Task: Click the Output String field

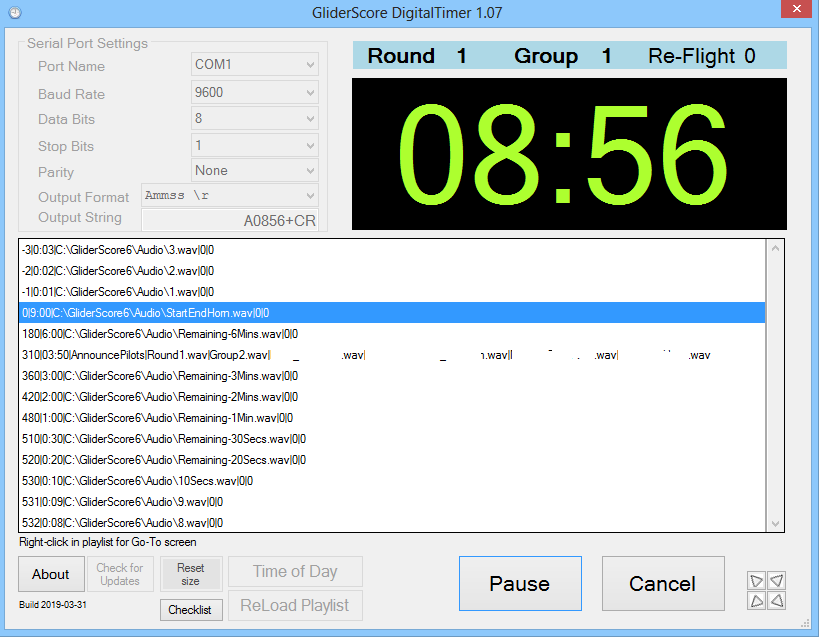Action: [230, 220]
